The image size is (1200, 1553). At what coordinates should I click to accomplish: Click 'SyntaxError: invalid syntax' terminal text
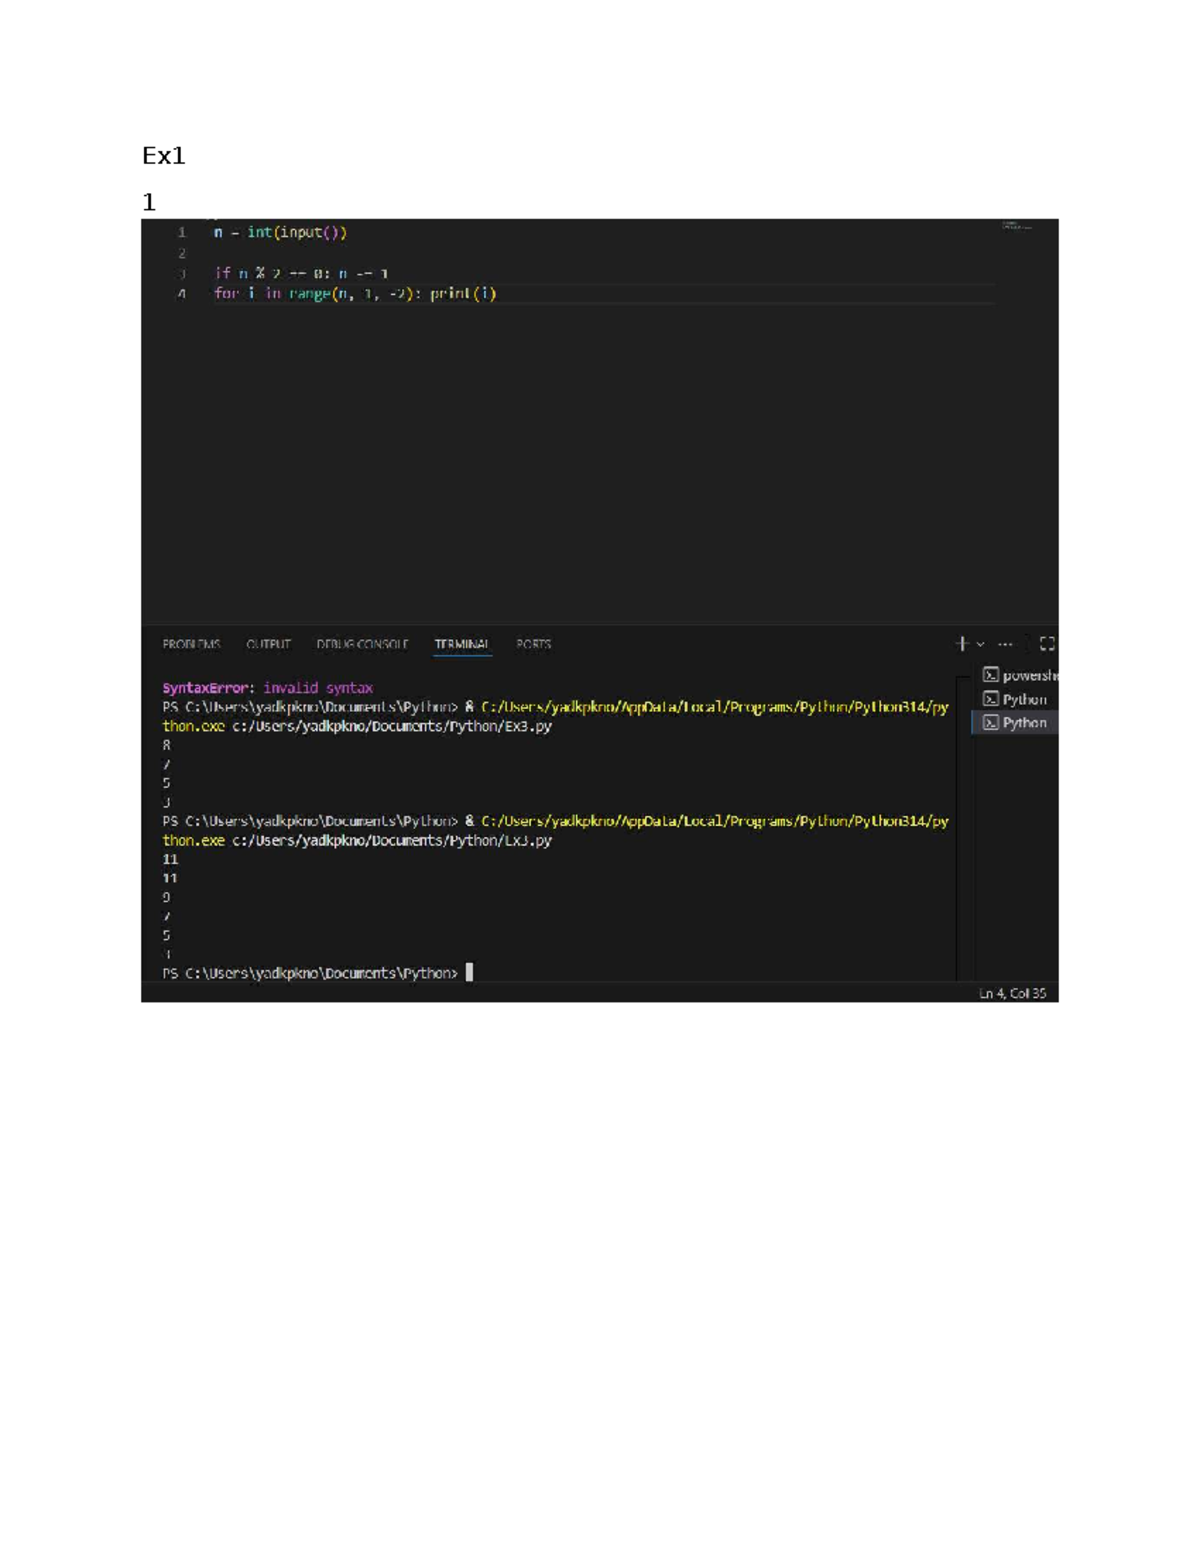click(x=267, y=688)
